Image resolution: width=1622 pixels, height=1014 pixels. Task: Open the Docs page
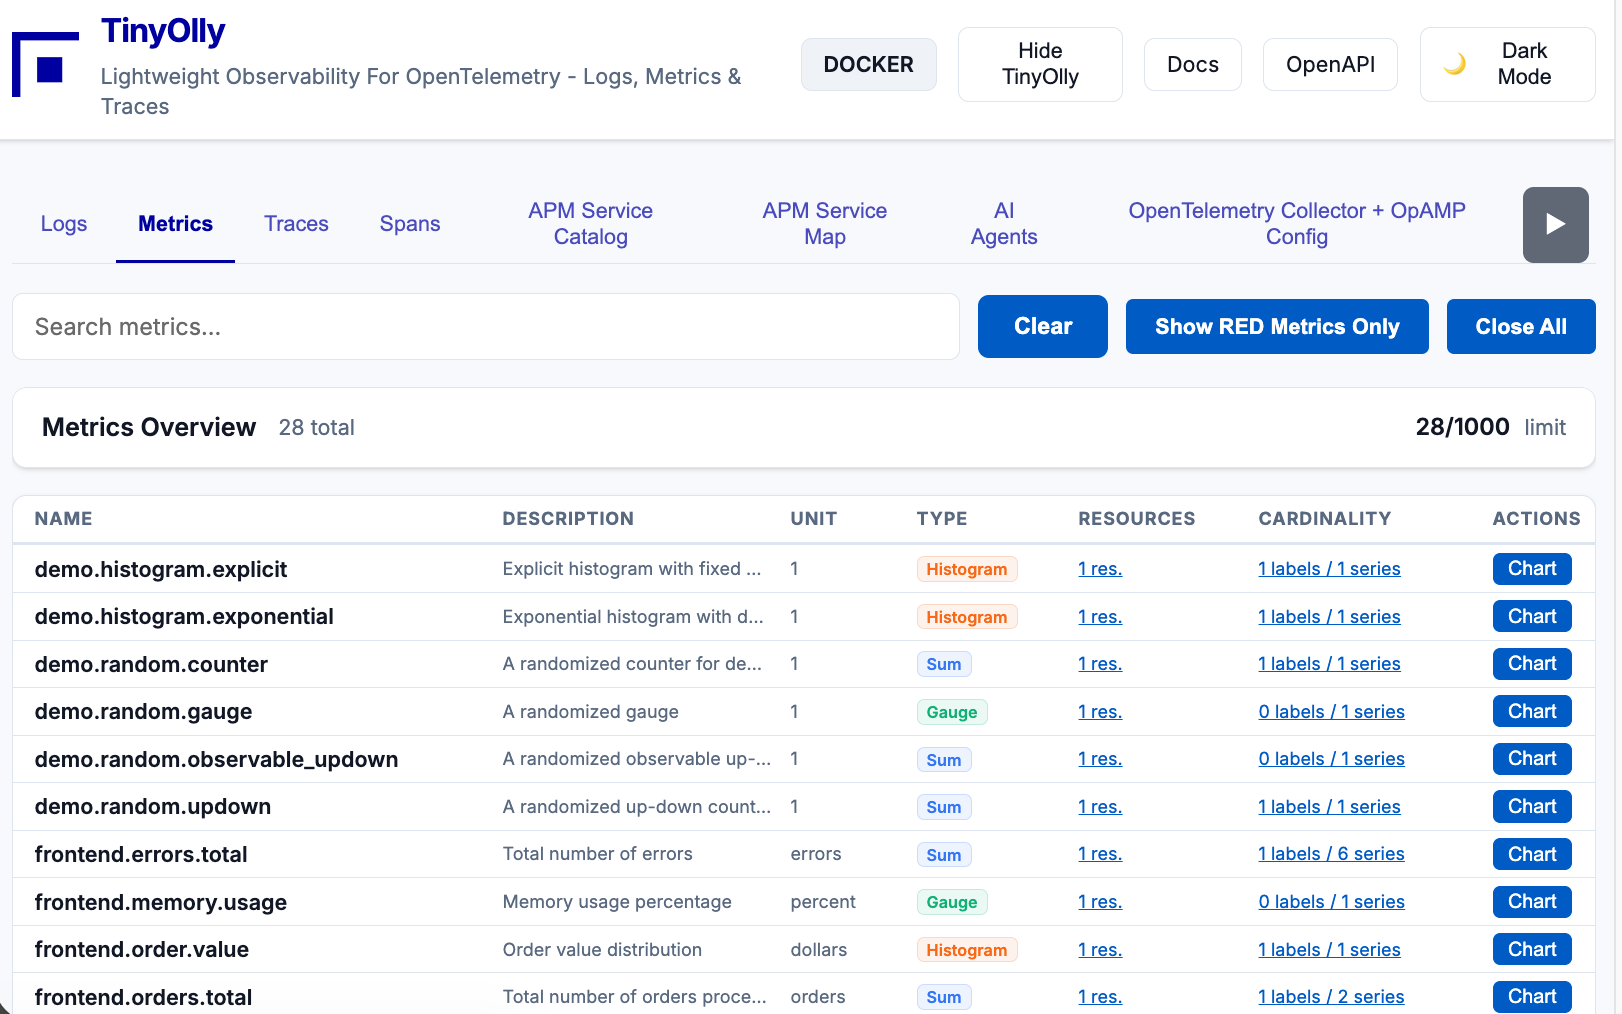(x=1192, y=65)
